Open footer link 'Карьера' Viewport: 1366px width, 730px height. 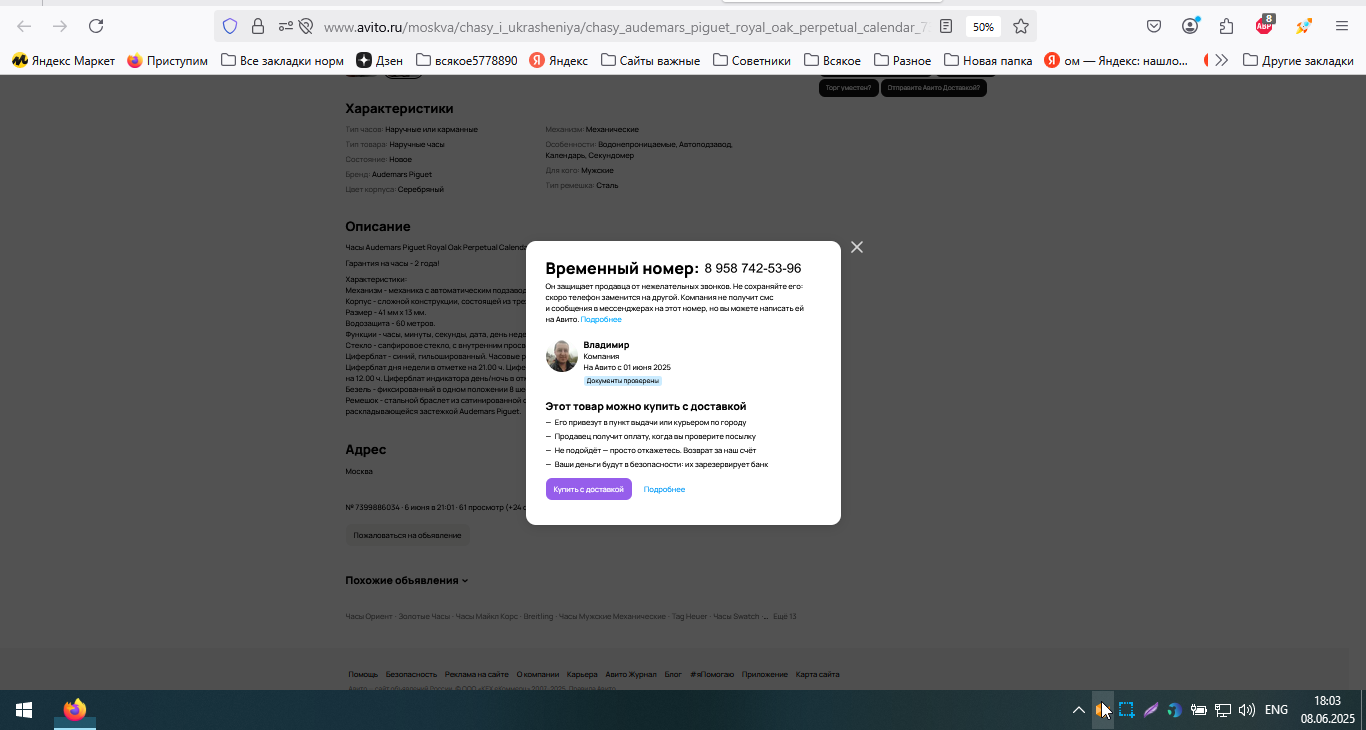coord(582,674)
